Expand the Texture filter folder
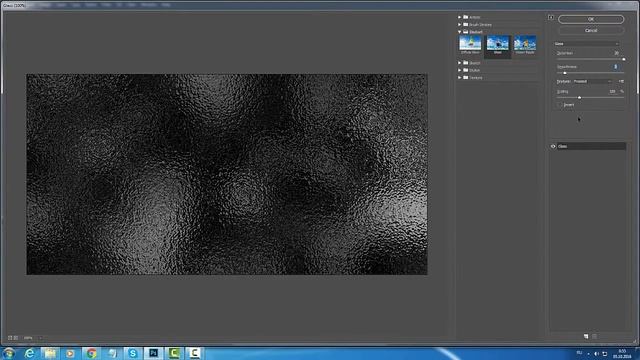 click(460, 78)
